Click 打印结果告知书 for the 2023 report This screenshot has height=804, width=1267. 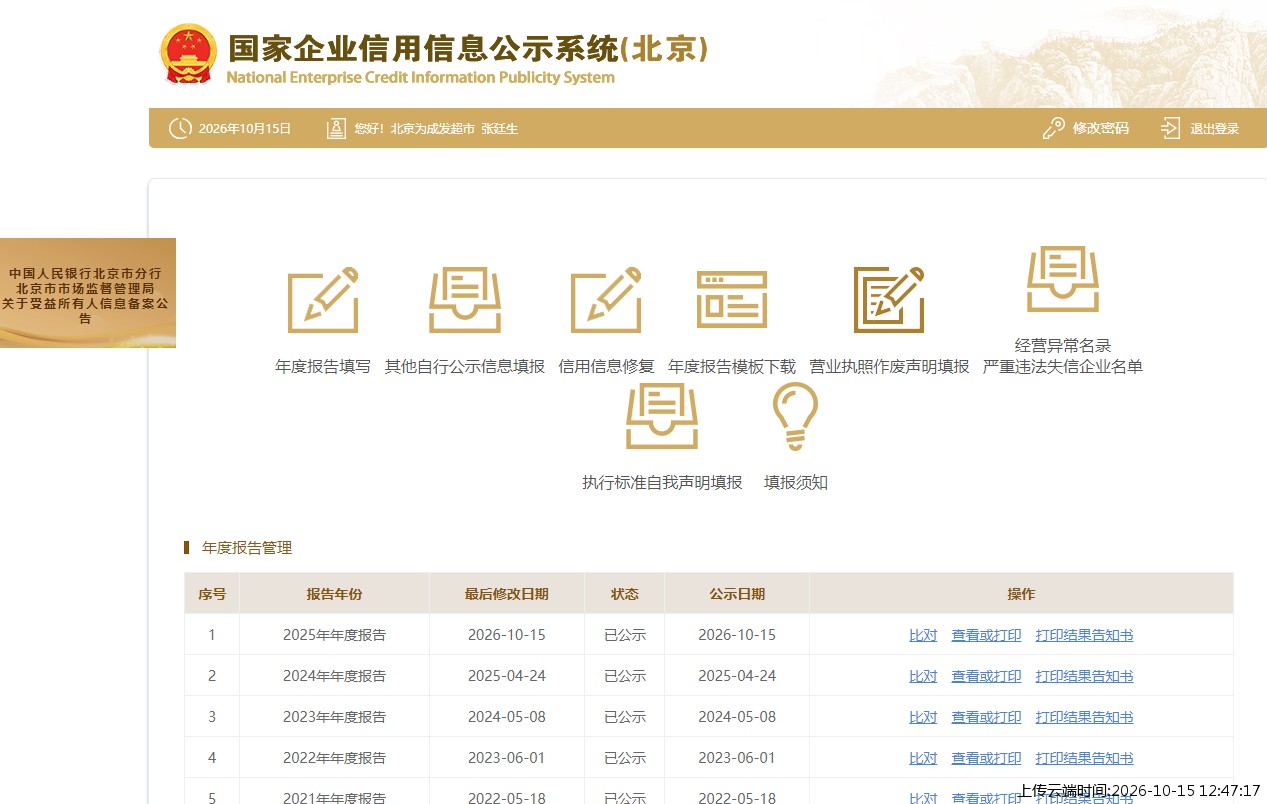(1084, 717)
